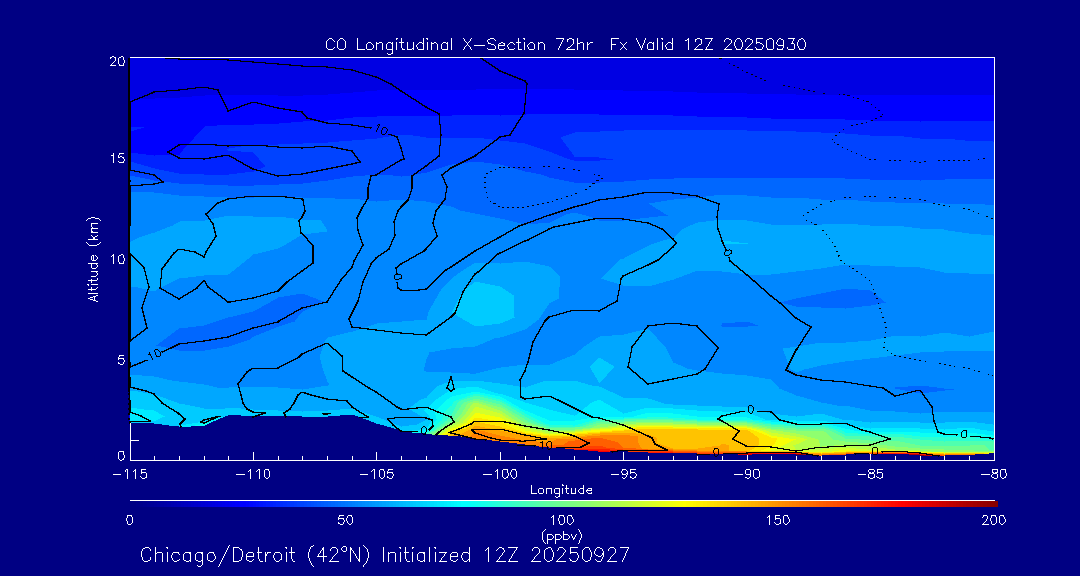Click the longitude tick label -80
Screen dimensions: 1080x576
pyautogui.click(x=993, y=475)
